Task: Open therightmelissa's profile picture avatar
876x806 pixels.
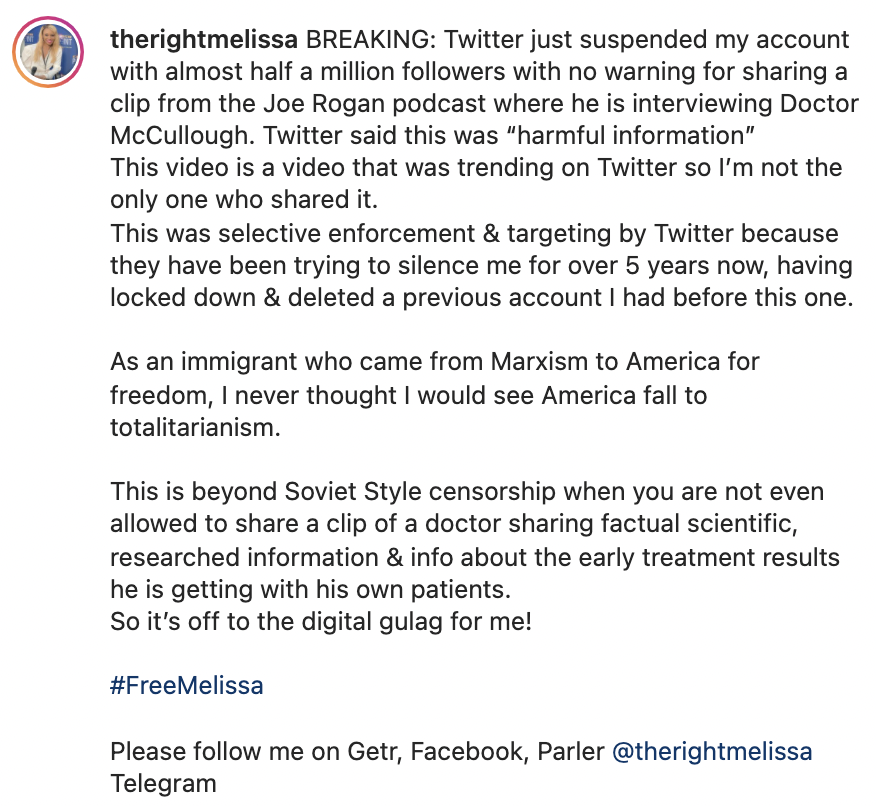Action: pos(48,52)
